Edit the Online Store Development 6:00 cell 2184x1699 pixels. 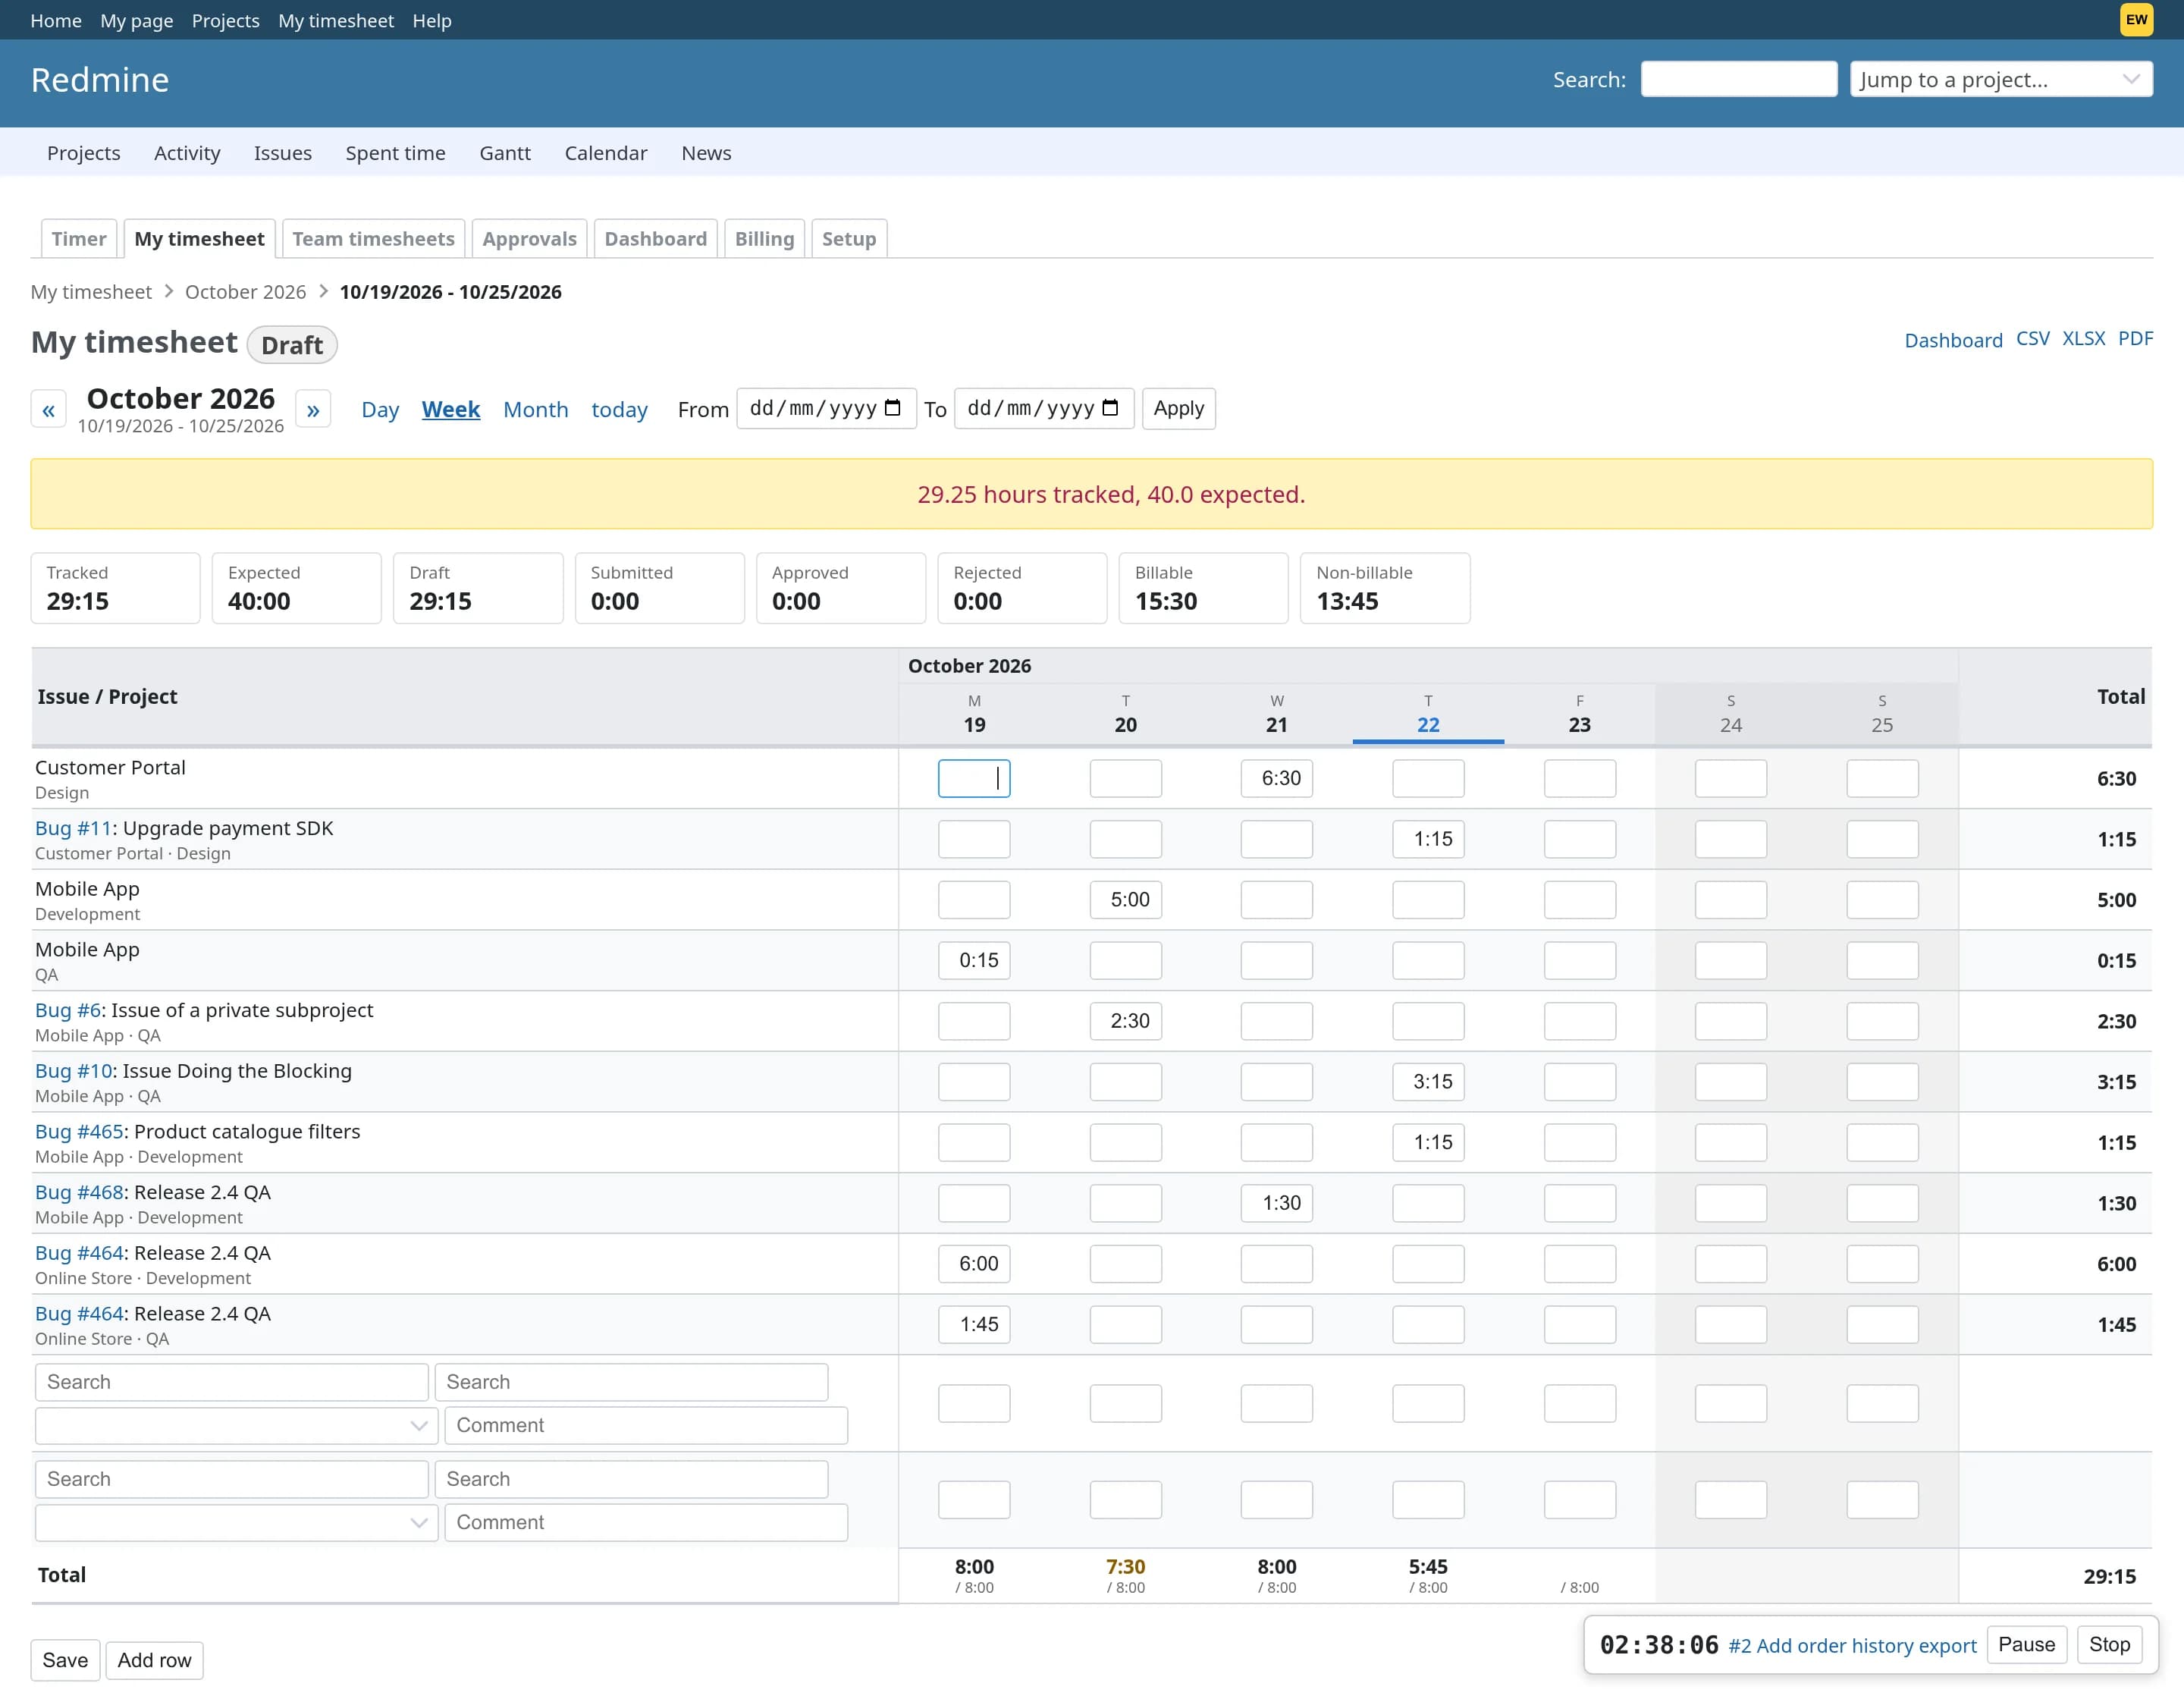(974, 1263)
